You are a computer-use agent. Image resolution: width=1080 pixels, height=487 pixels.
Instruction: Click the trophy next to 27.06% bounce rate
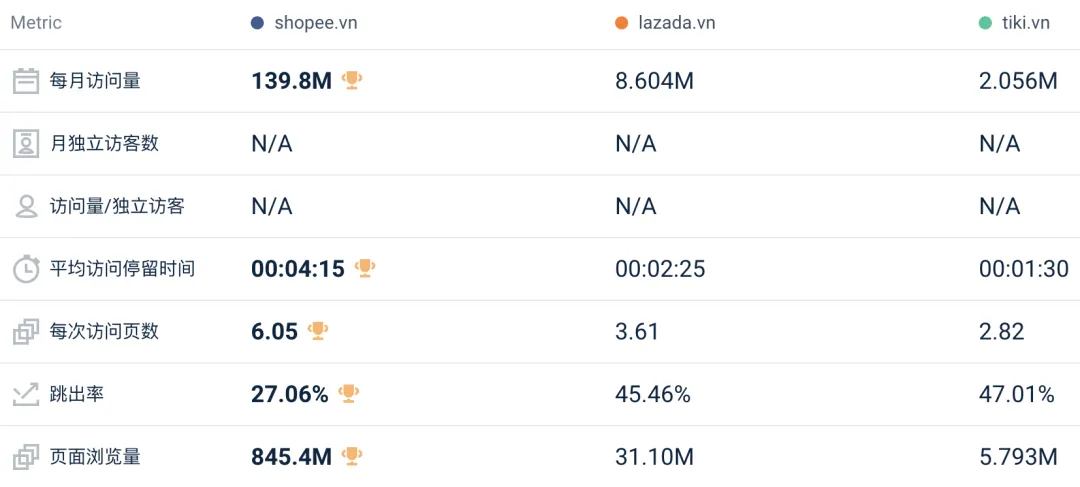[x=349, y=393]
